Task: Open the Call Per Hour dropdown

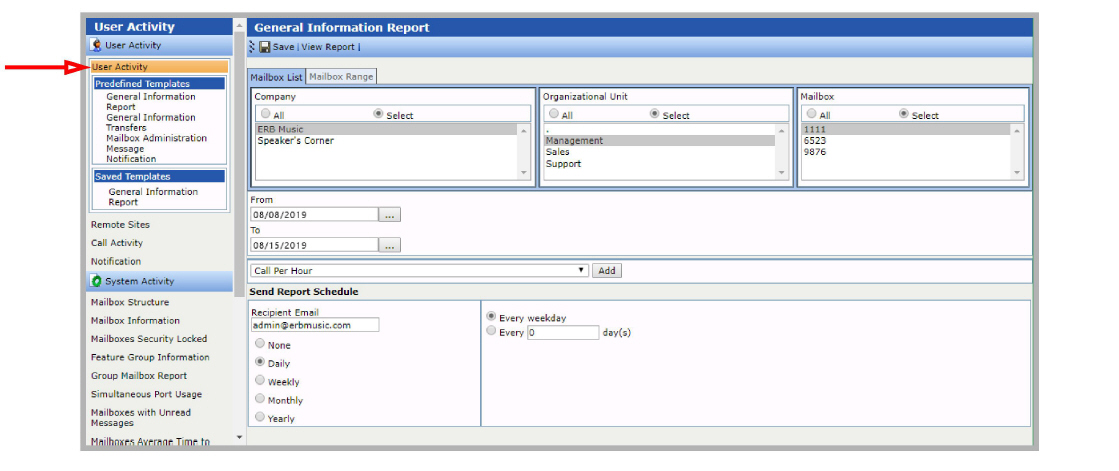Action: click(x=420, y=270)
